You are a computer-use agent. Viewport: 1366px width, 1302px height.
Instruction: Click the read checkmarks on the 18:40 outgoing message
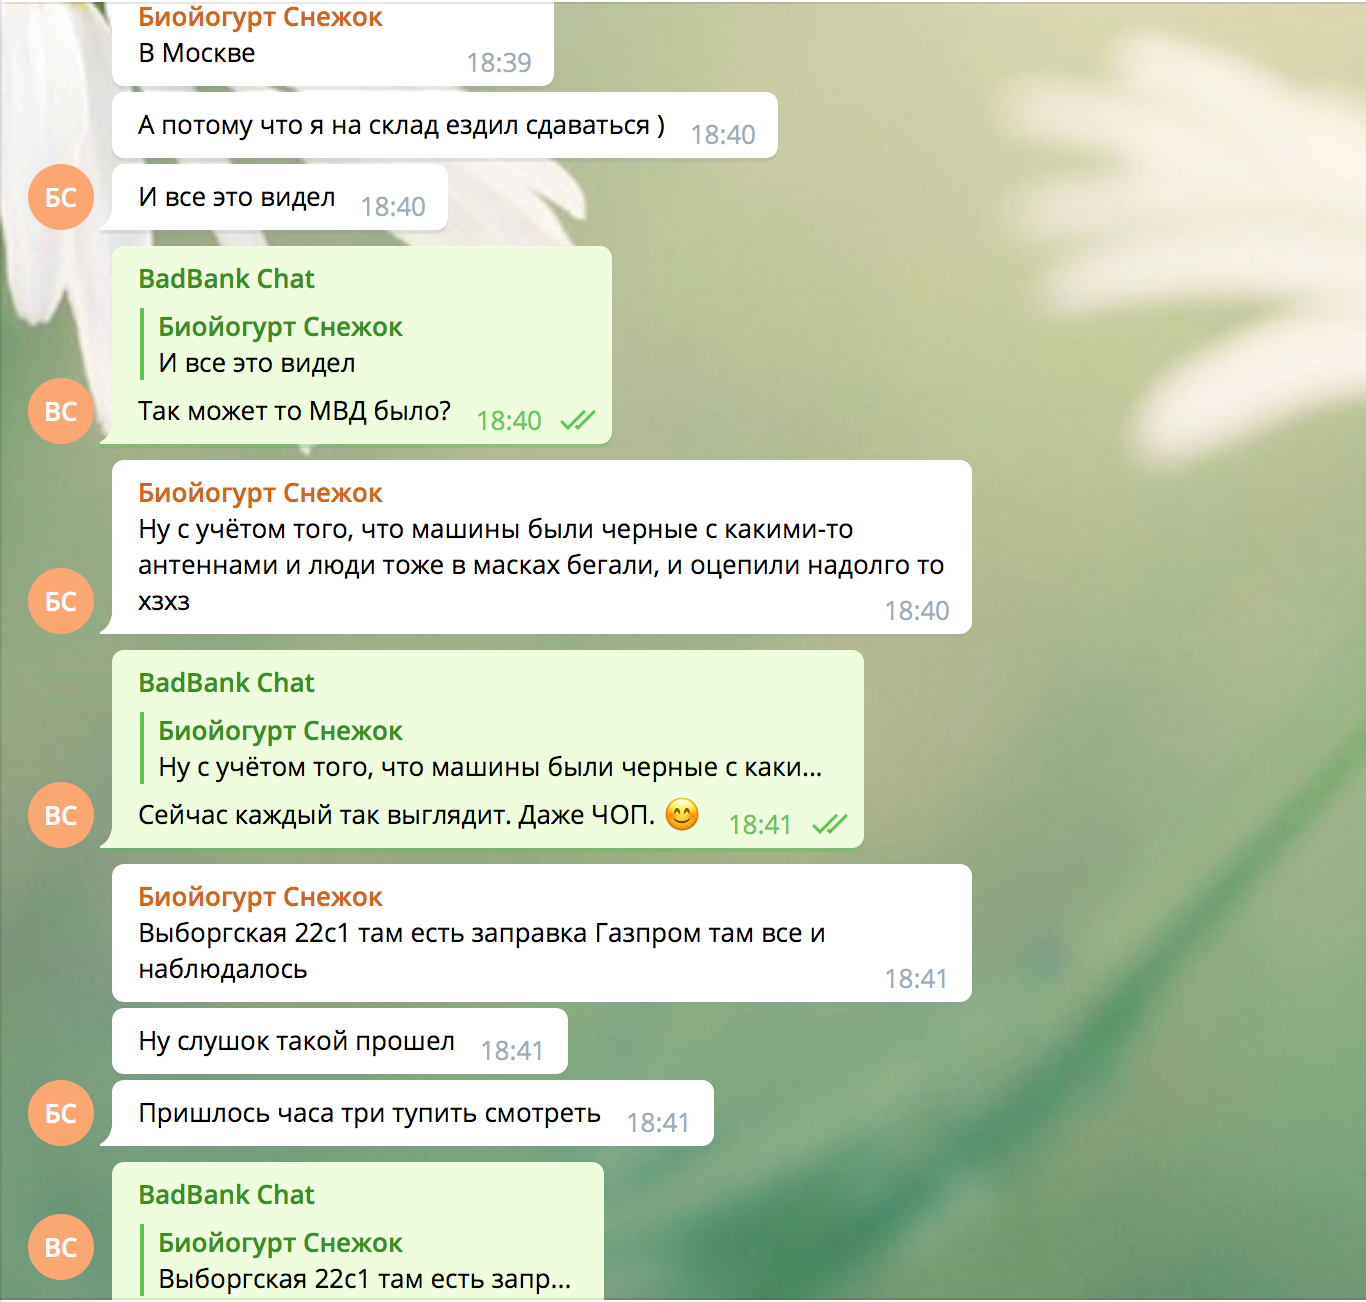pyautogui.click(x=578, y=421)
